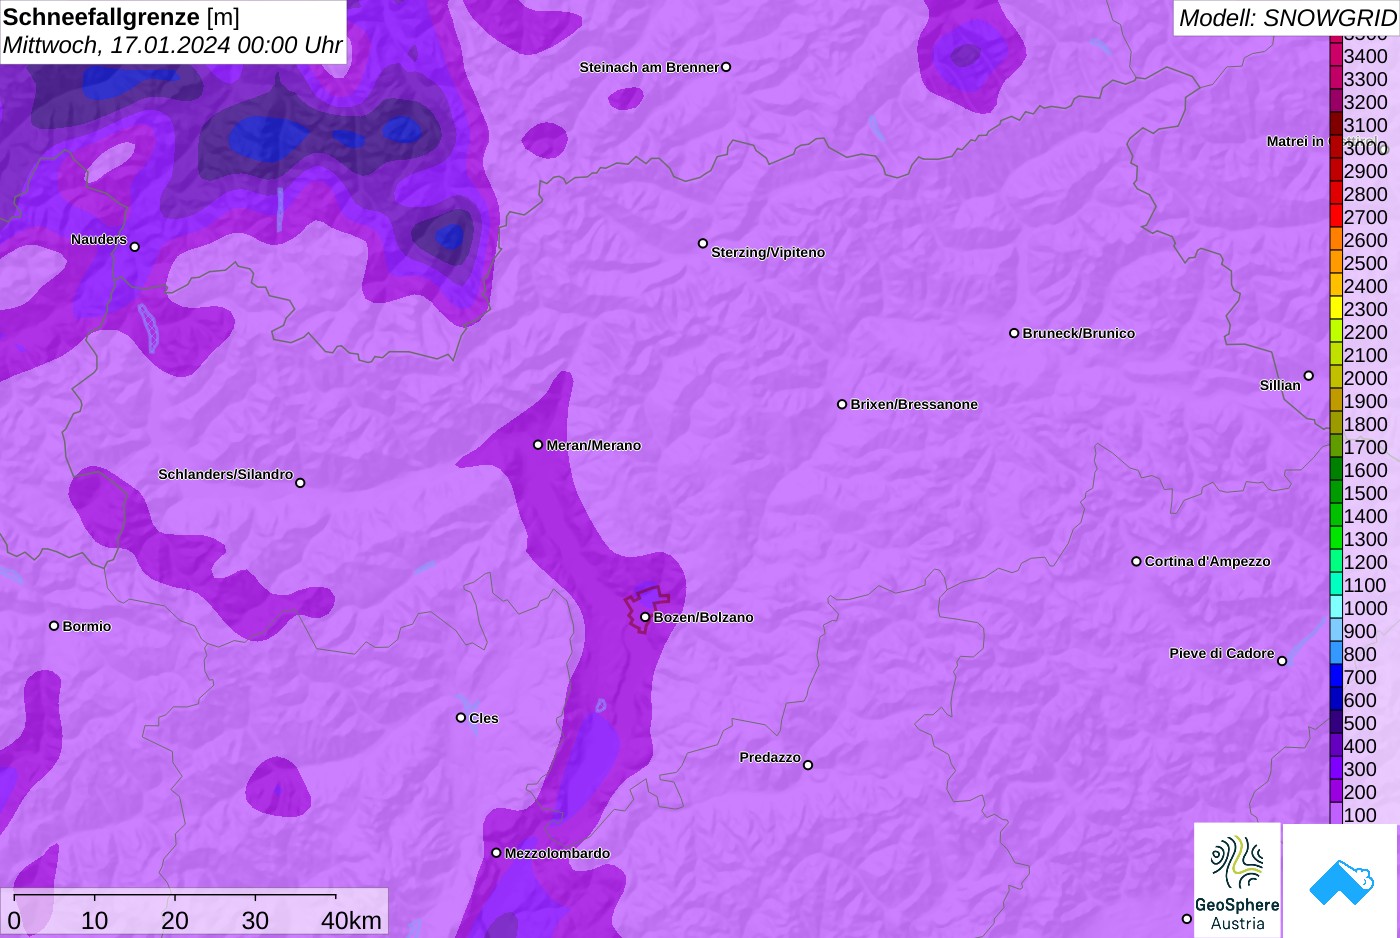Click the legend value '100'

(1360, 815)
